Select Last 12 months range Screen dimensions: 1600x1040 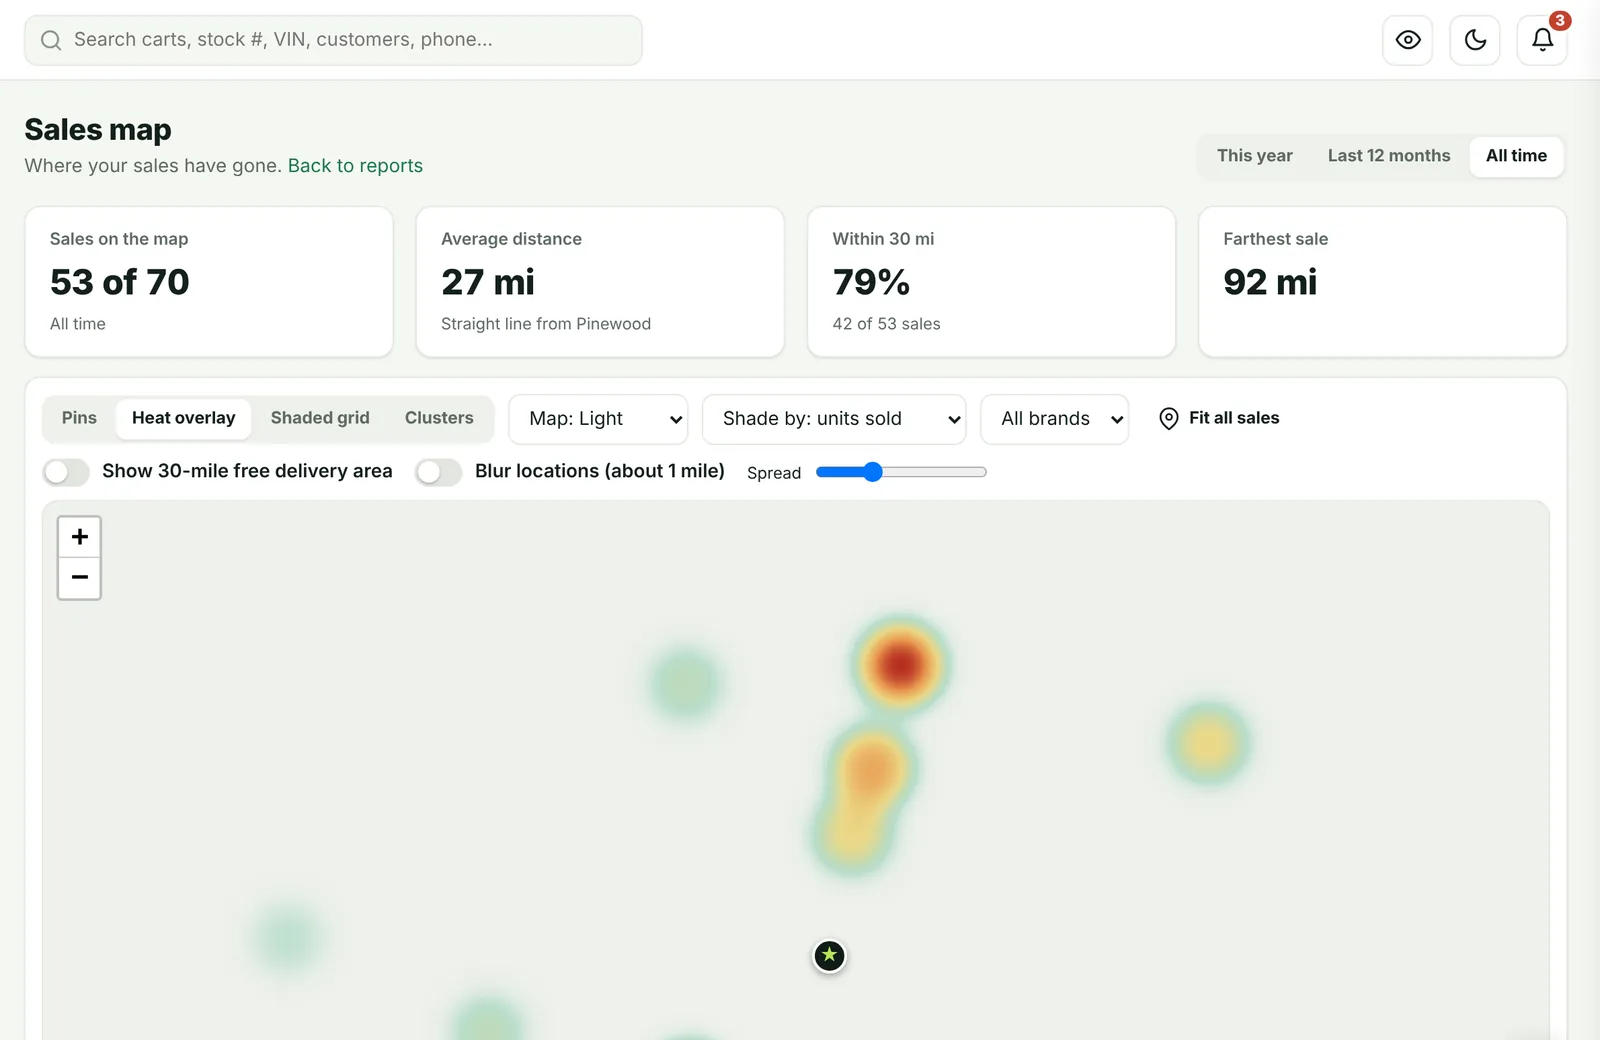(1389, 156)
